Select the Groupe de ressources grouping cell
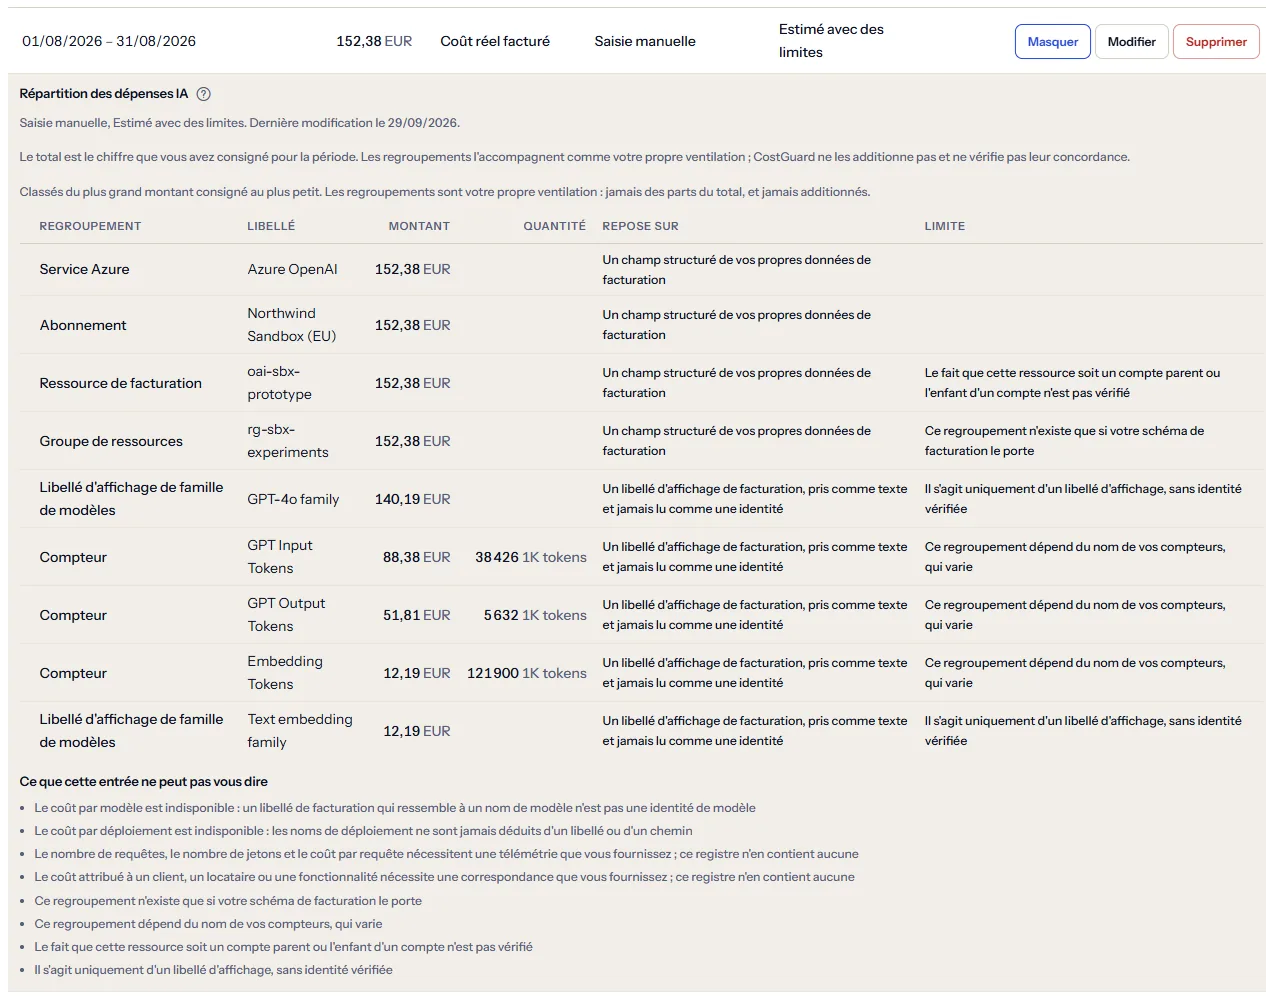The image size is (1266, 999). click(111, 441)
